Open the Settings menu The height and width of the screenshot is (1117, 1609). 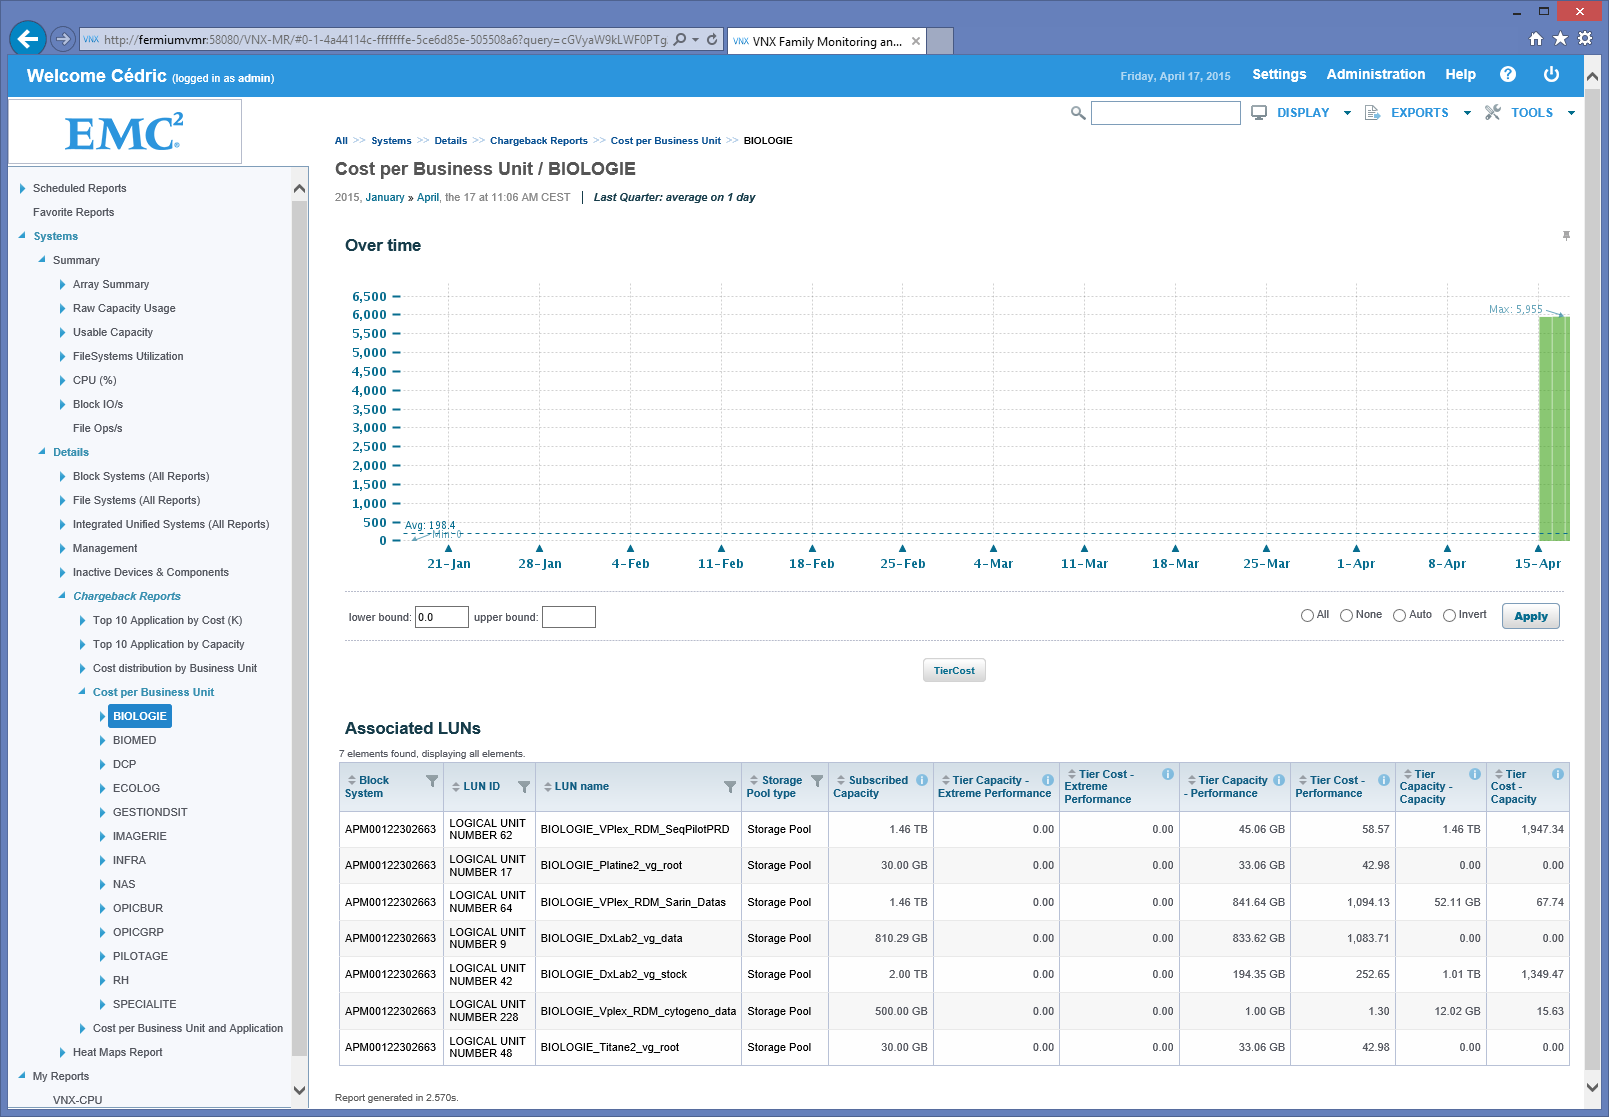tap(1278, 75)
